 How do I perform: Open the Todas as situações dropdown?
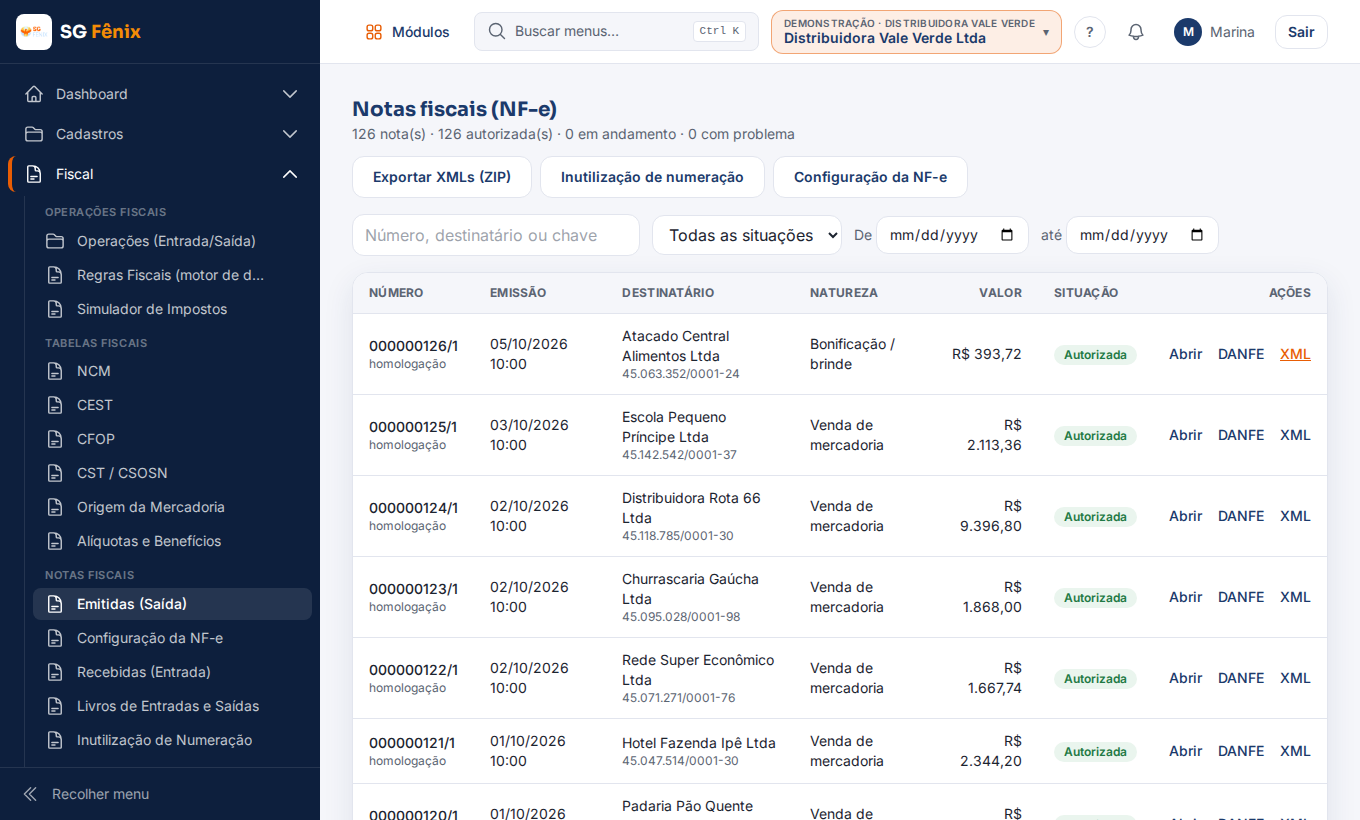coord(747,235)
